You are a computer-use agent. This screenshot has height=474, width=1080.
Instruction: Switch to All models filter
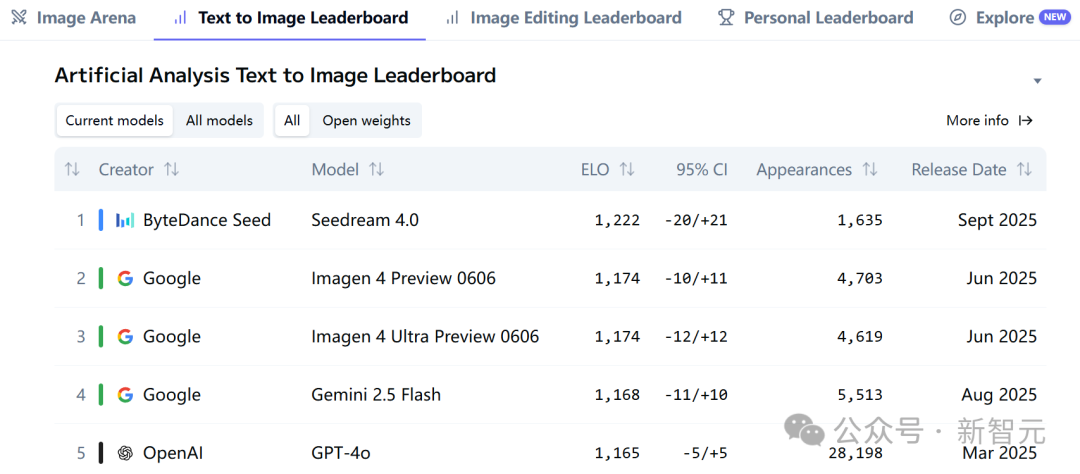[219, 121]
